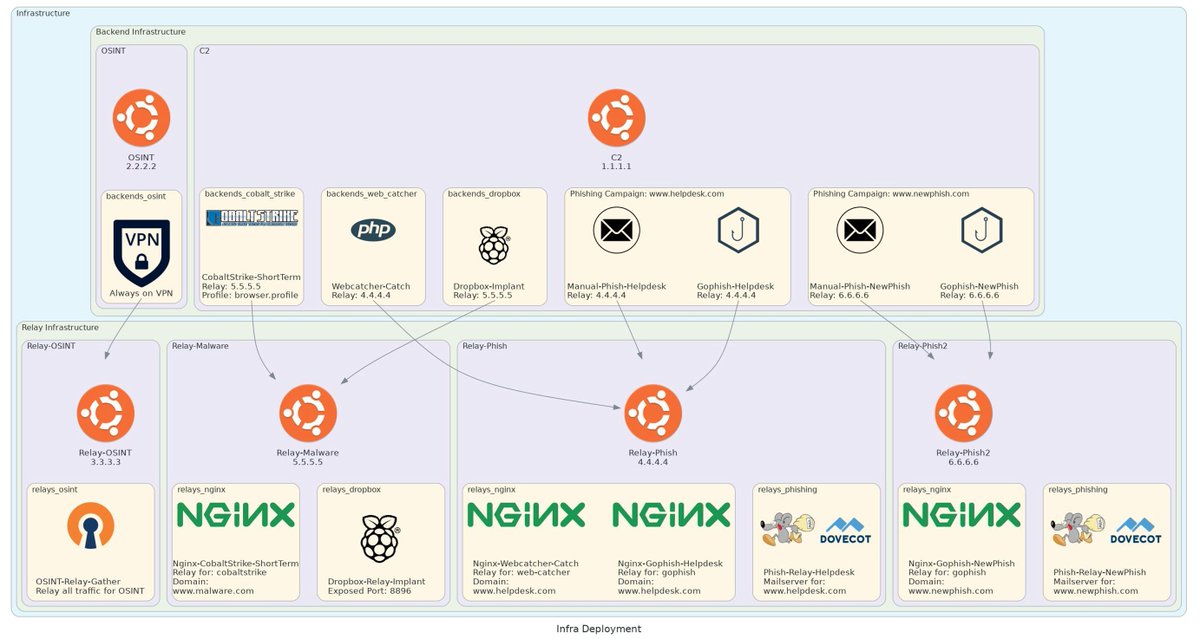This screenshot has width=1200, height=639.
Task: Select Exposed Port: 8896 text
Action: [369, 591]
